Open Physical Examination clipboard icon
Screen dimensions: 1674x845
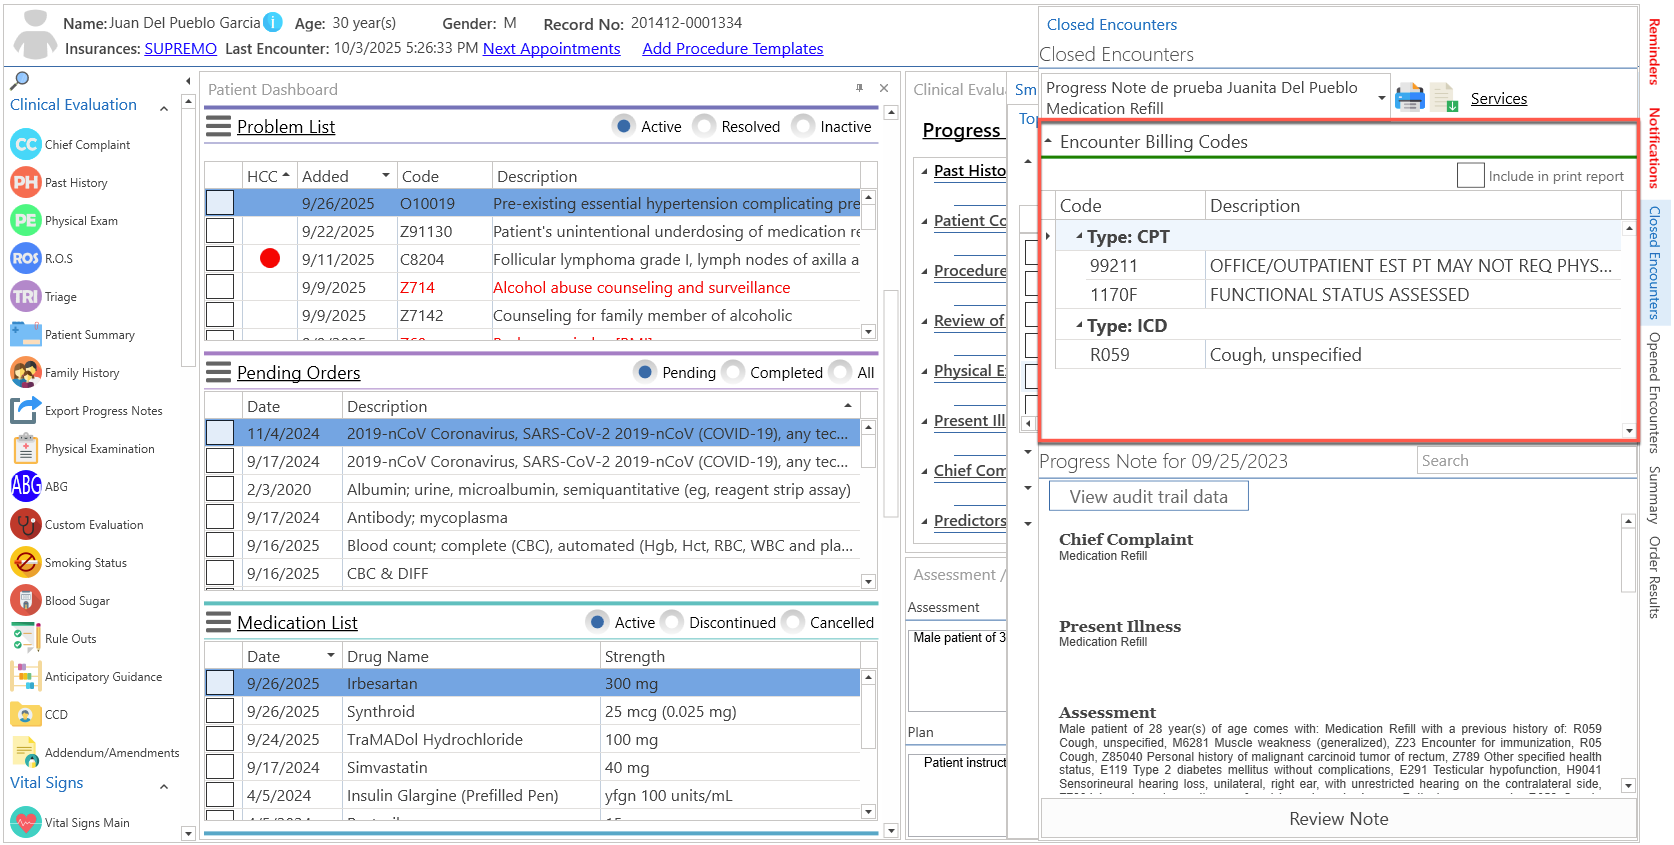pyautogui.click(x=26, y=448)
